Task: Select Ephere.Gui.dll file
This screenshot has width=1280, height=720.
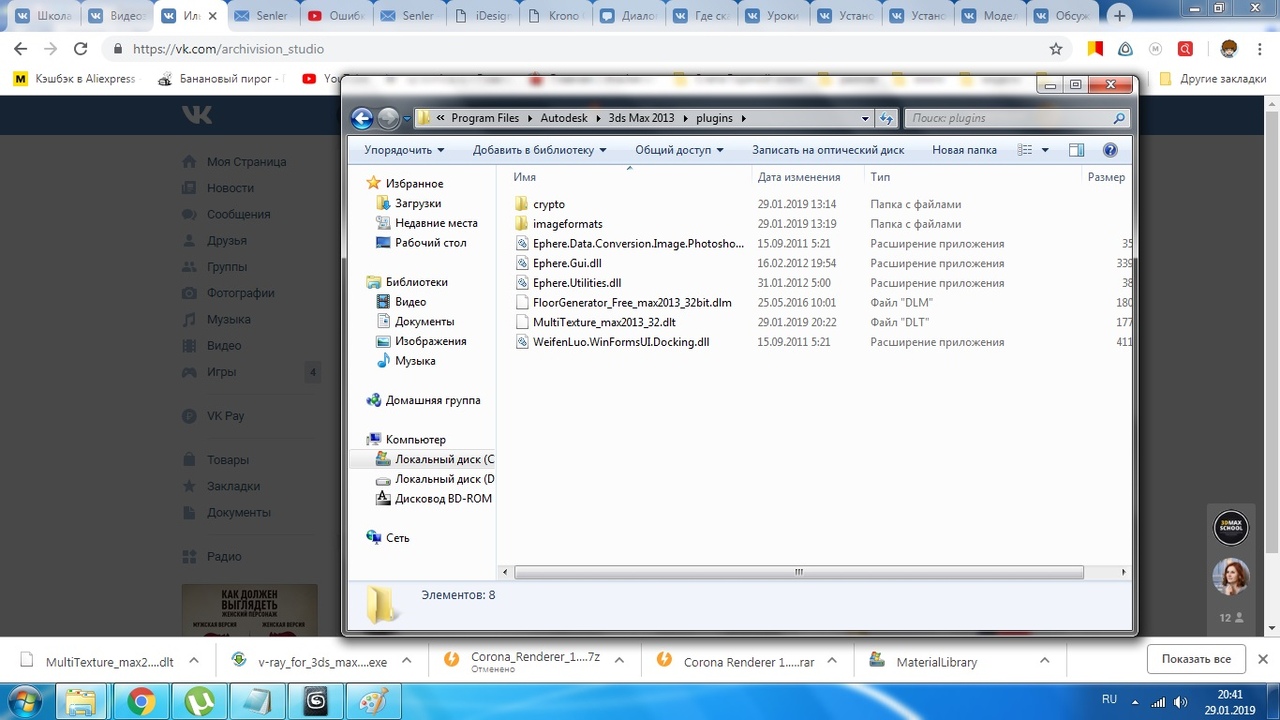Action: 567,263
